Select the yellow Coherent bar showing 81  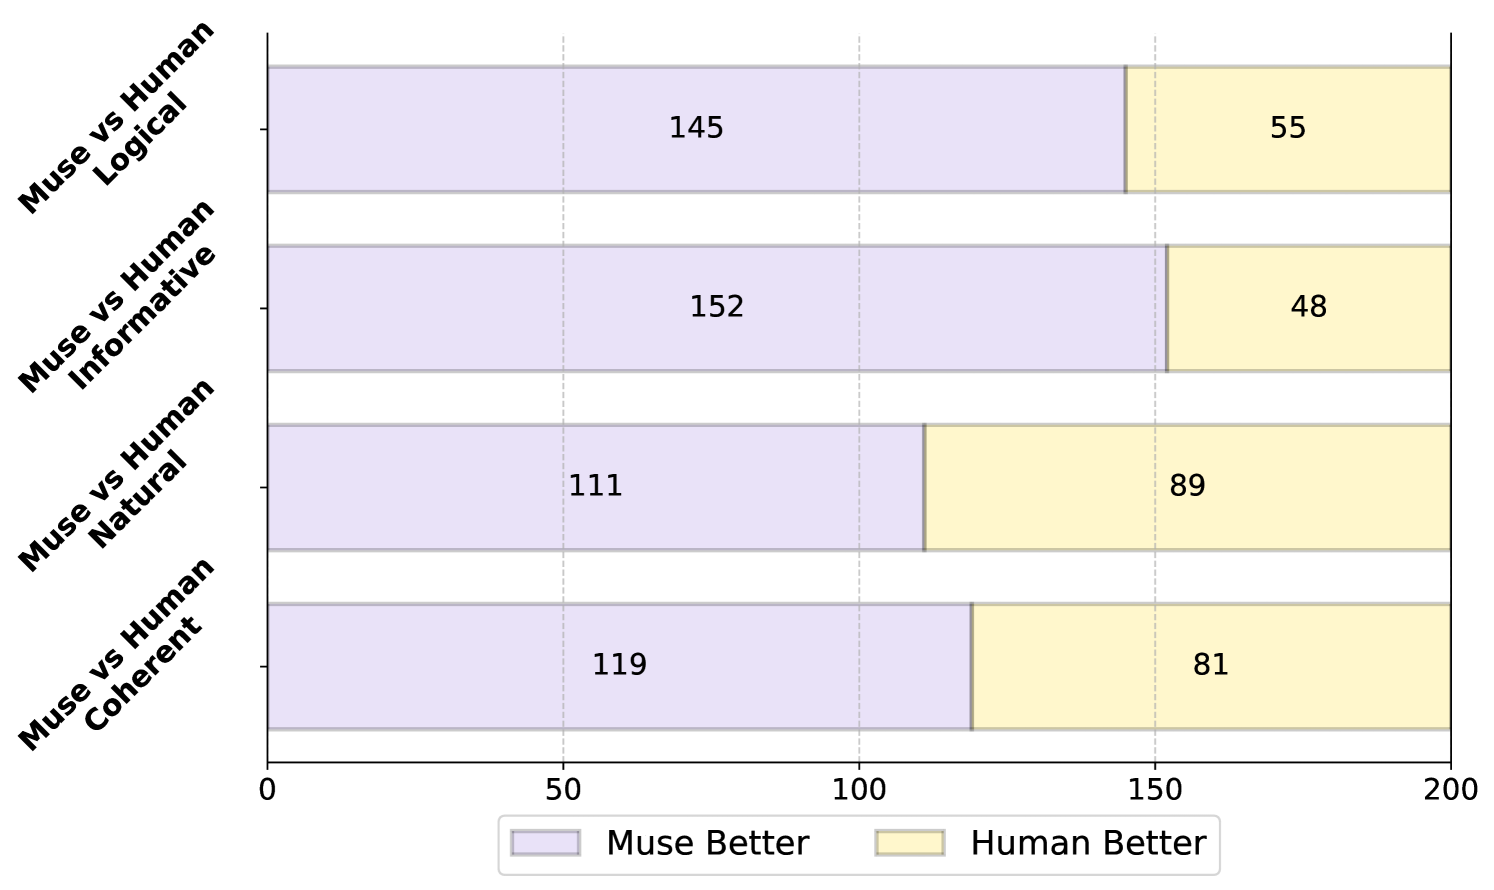(x=1211, y=666)
